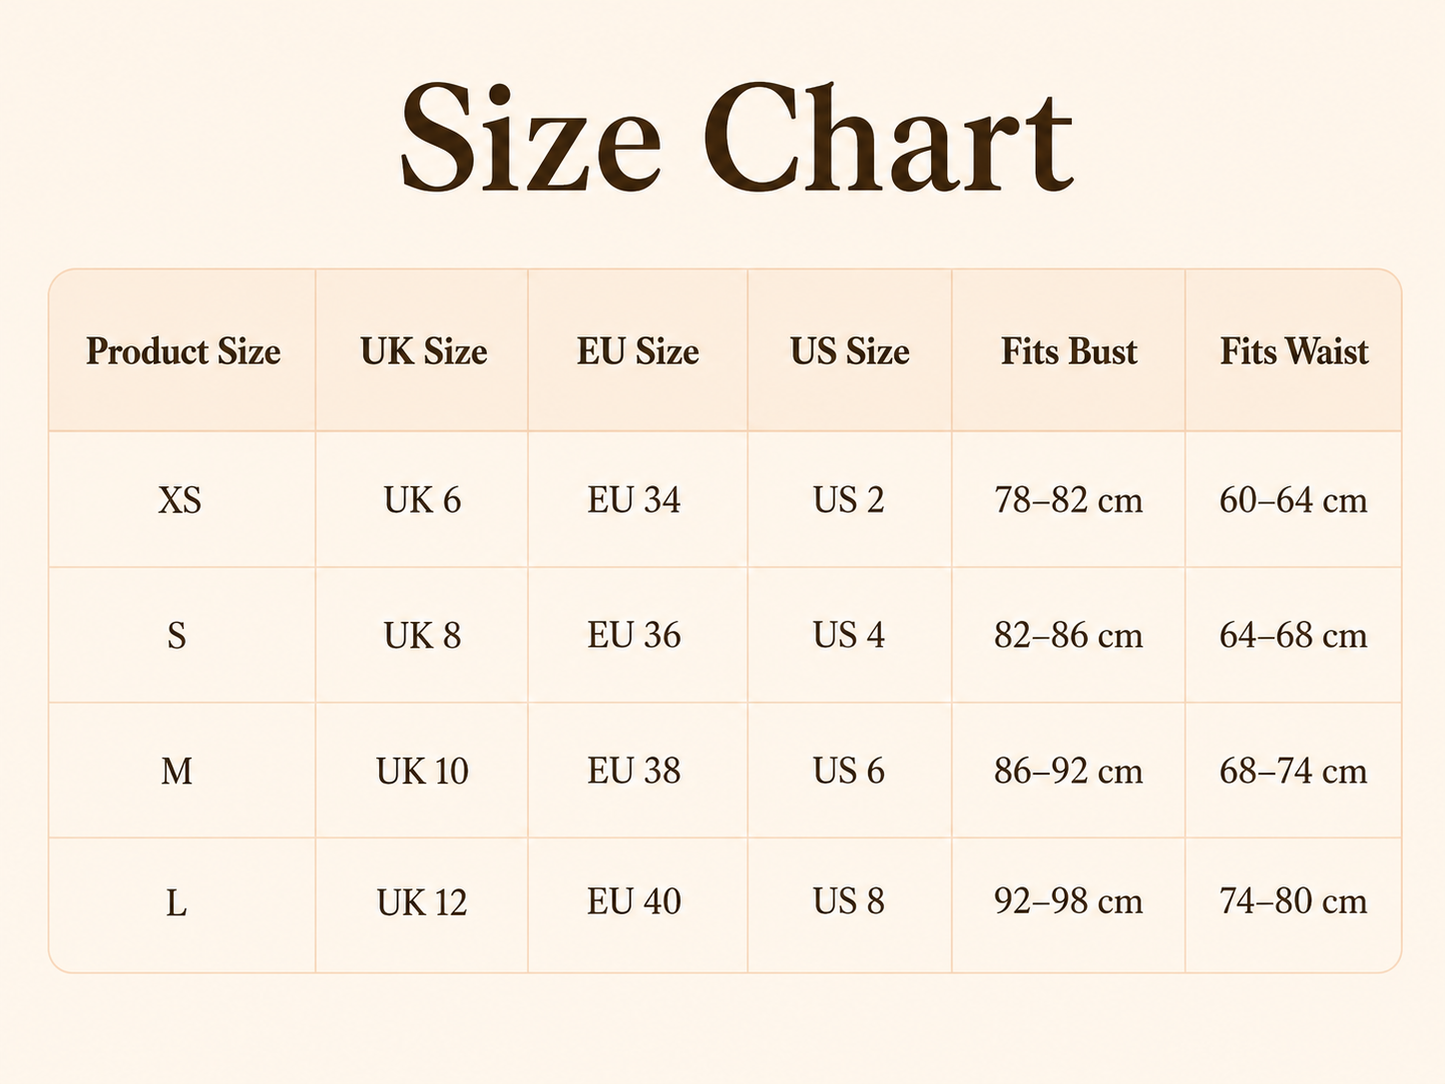Click the 64–68 cm waist cell
The height and width of the screenshot is (1084, 1445).
(x=1293, y=635)
